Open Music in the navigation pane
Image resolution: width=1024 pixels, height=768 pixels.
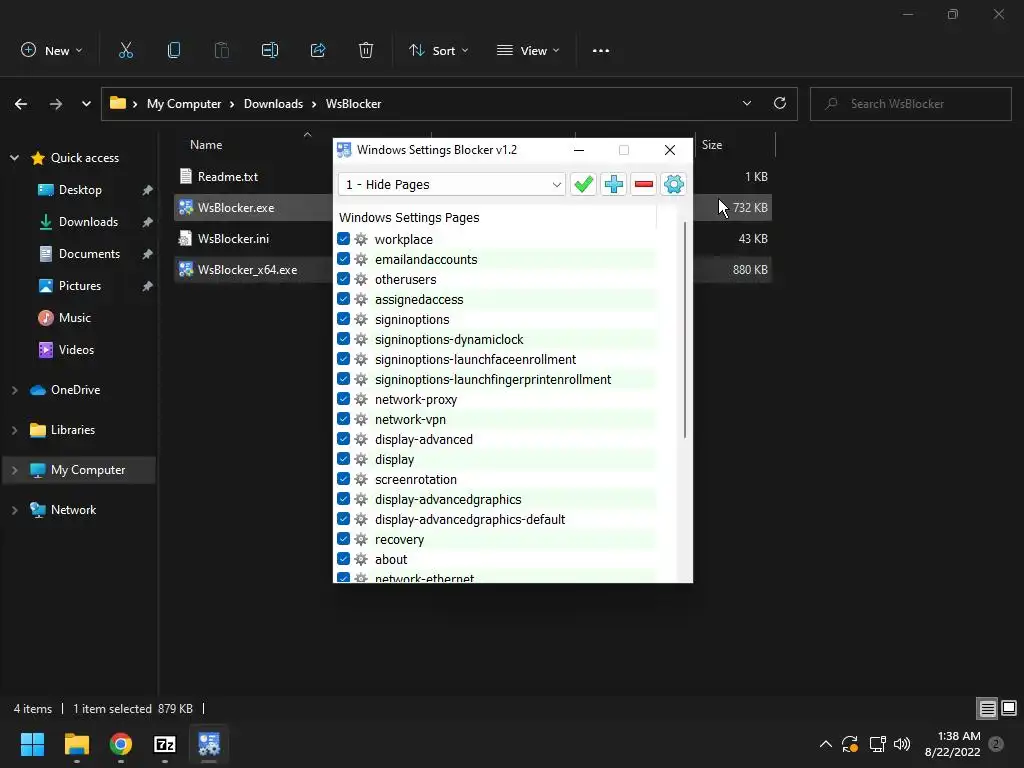coord(74,318)
